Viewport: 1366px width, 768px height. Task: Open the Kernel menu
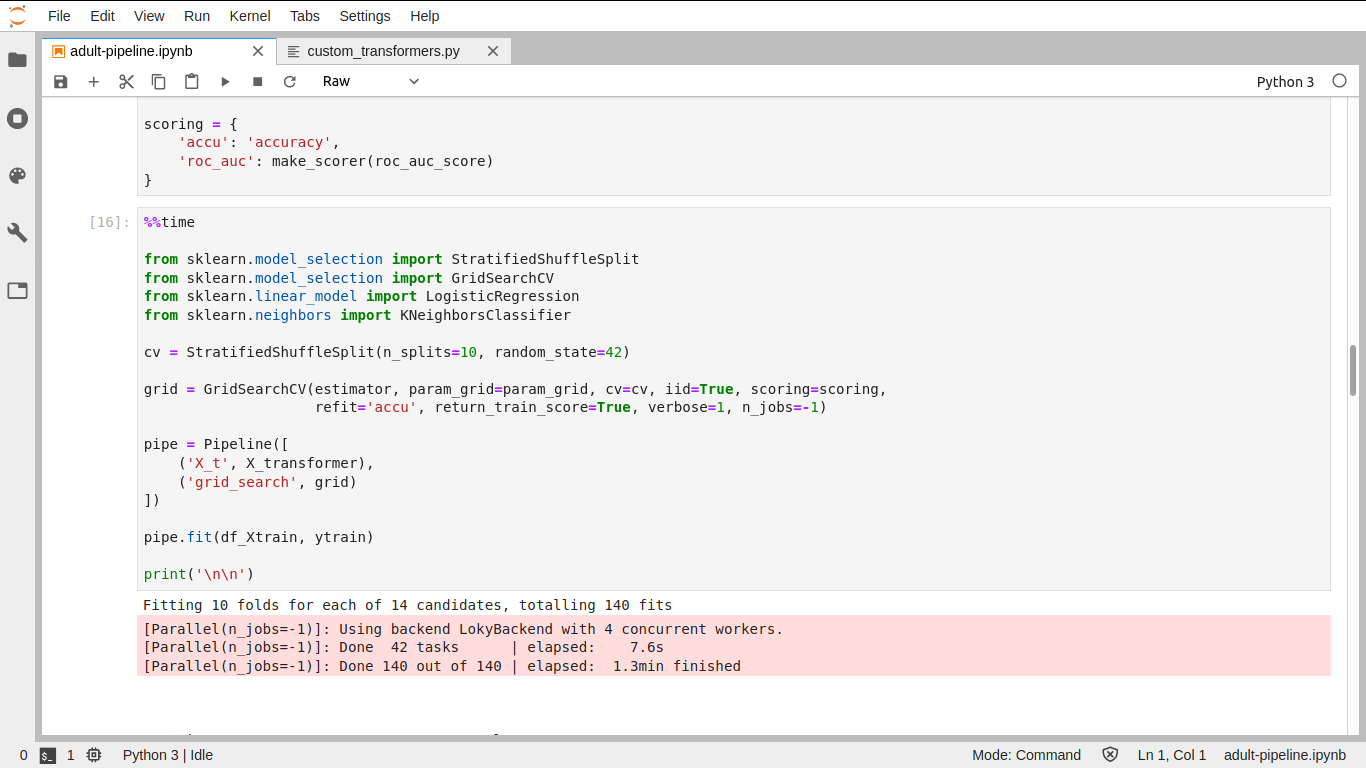[250, 15]
